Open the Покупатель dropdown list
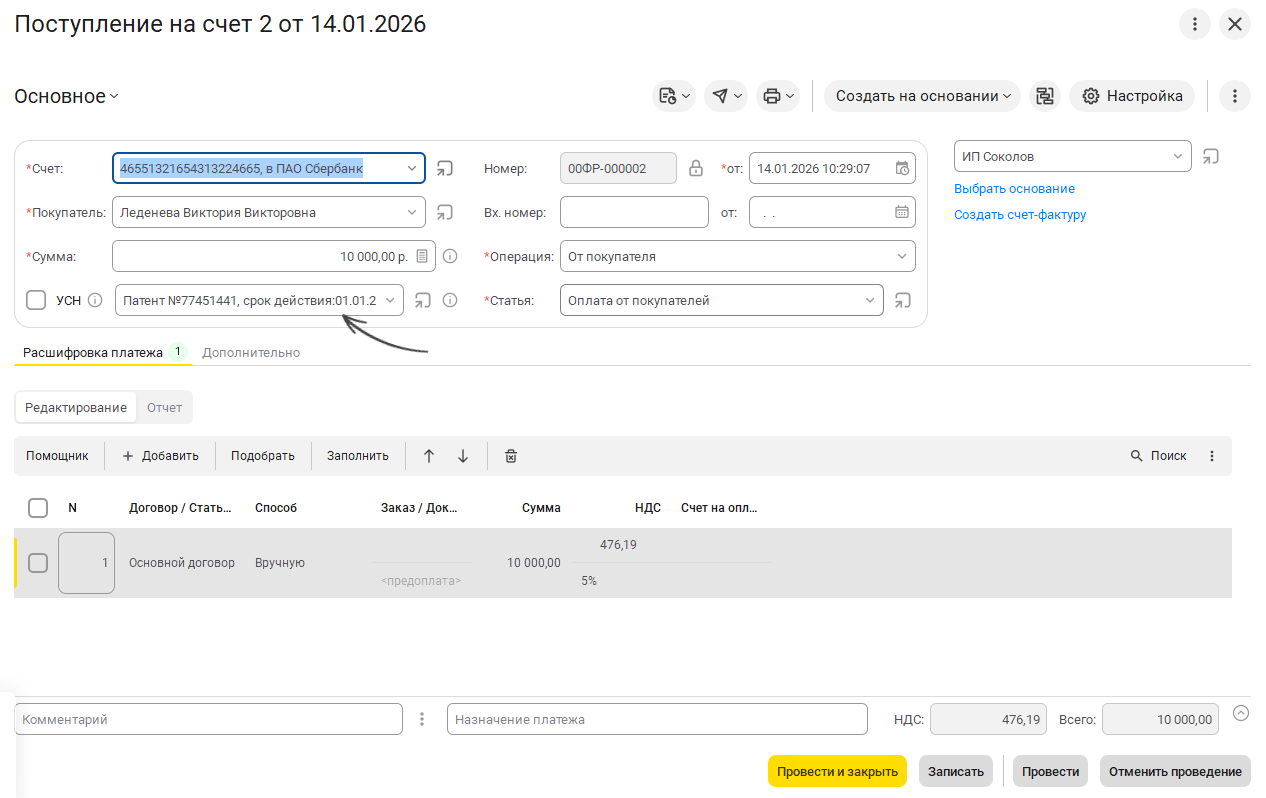1266x798 pixels. click(412, 212)
